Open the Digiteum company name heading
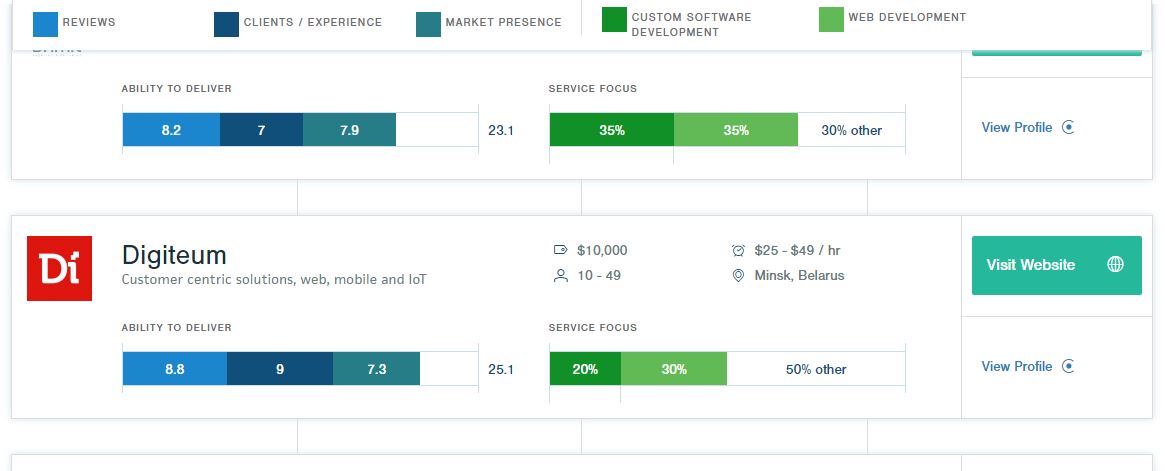This screenshot has width=1165, height=471. click(174, 253)
